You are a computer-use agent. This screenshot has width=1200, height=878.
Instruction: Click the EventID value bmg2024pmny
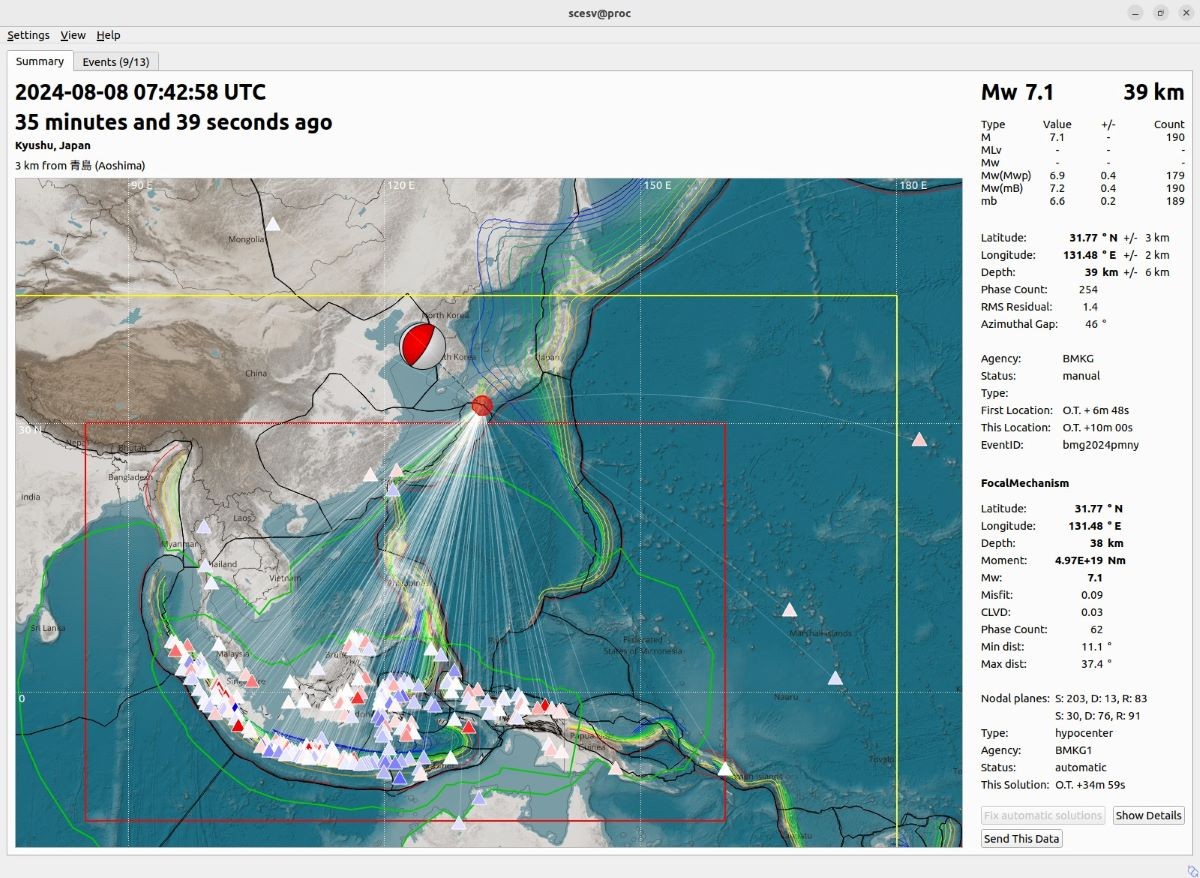point(1100,445)
